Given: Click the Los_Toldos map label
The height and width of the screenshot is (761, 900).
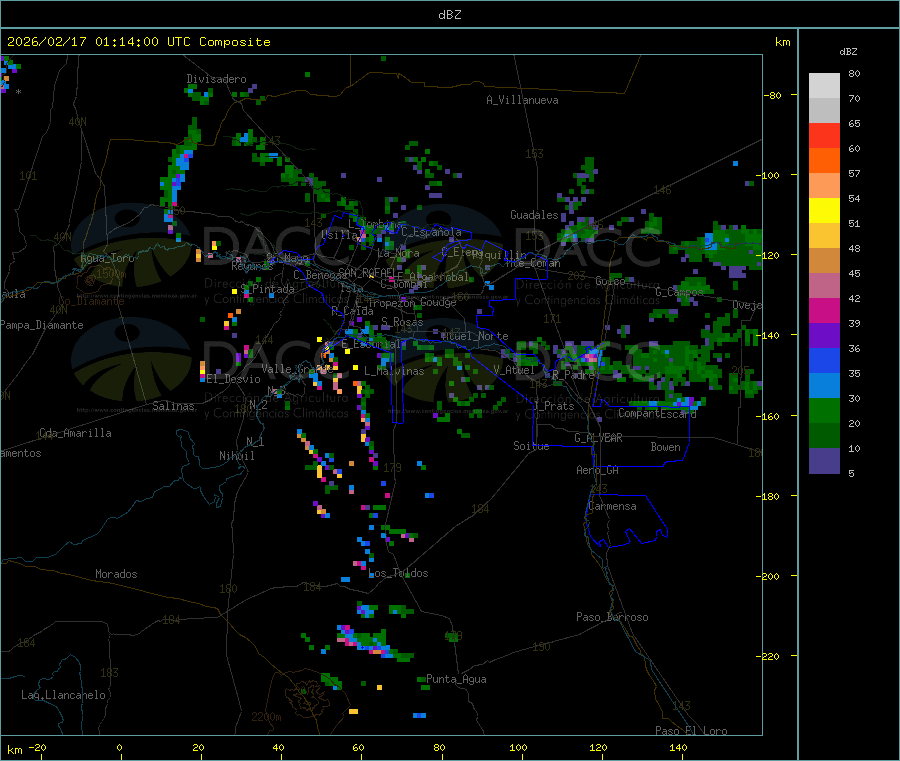Looking at the screenshot, I should pos(398,573).
